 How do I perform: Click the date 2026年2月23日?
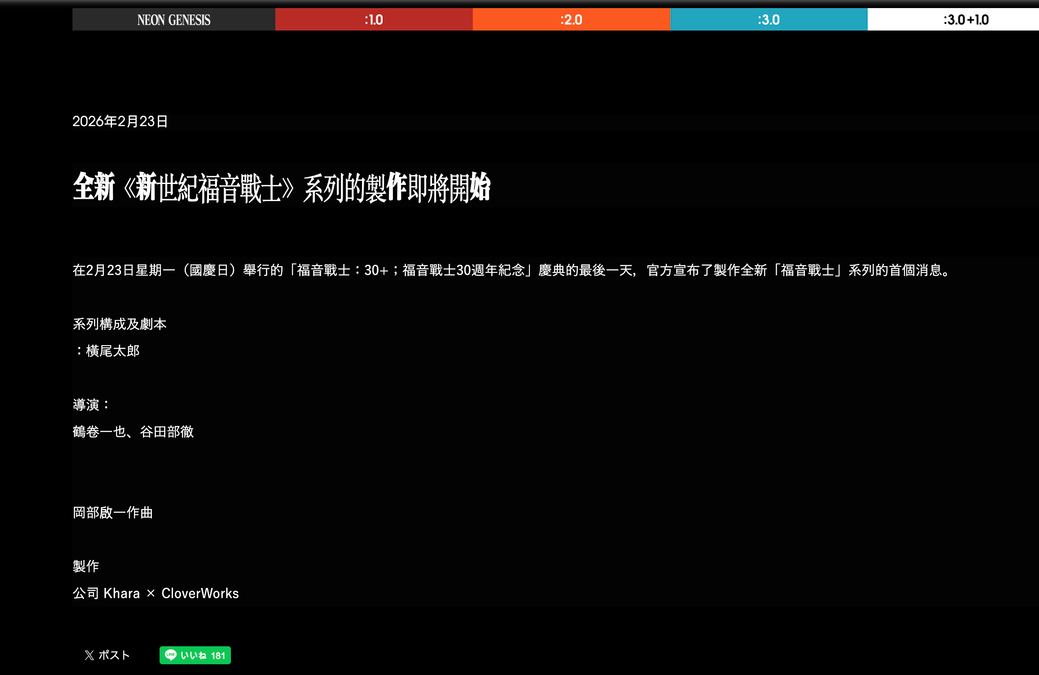click(x=120, y=121)
